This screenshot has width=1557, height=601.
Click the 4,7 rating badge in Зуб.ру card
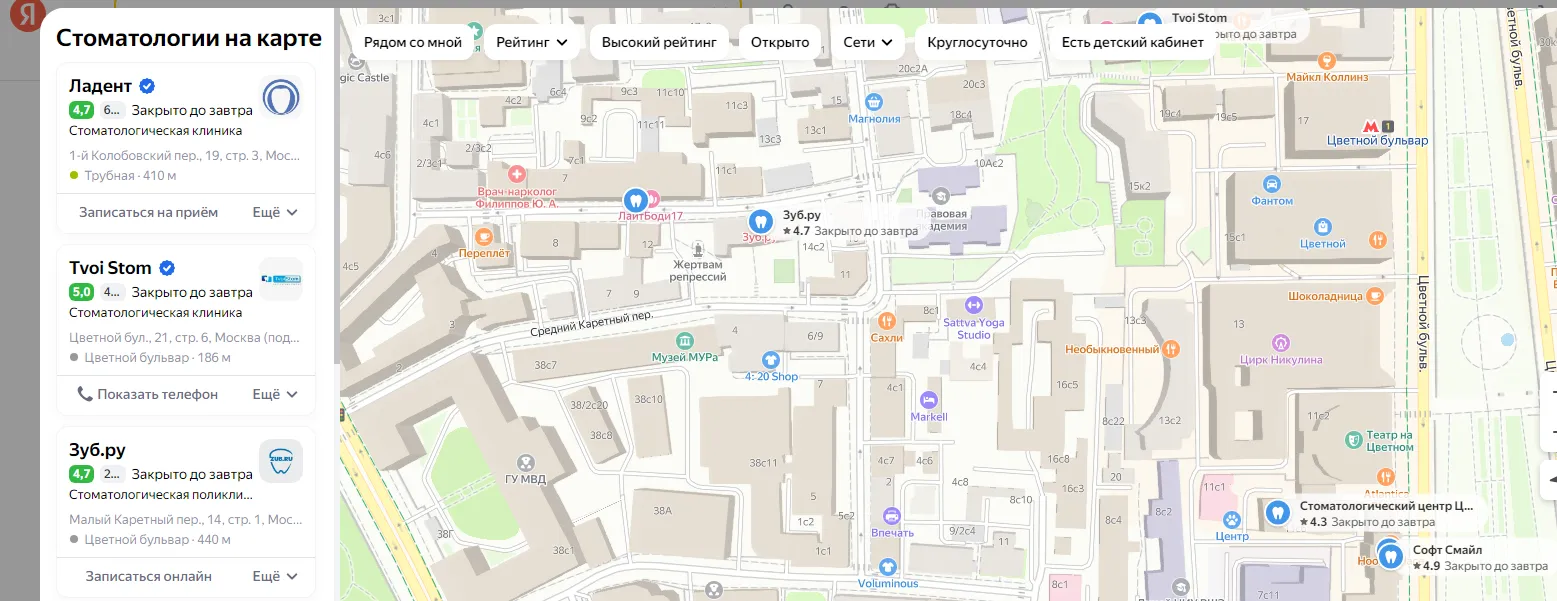[81, 474]
